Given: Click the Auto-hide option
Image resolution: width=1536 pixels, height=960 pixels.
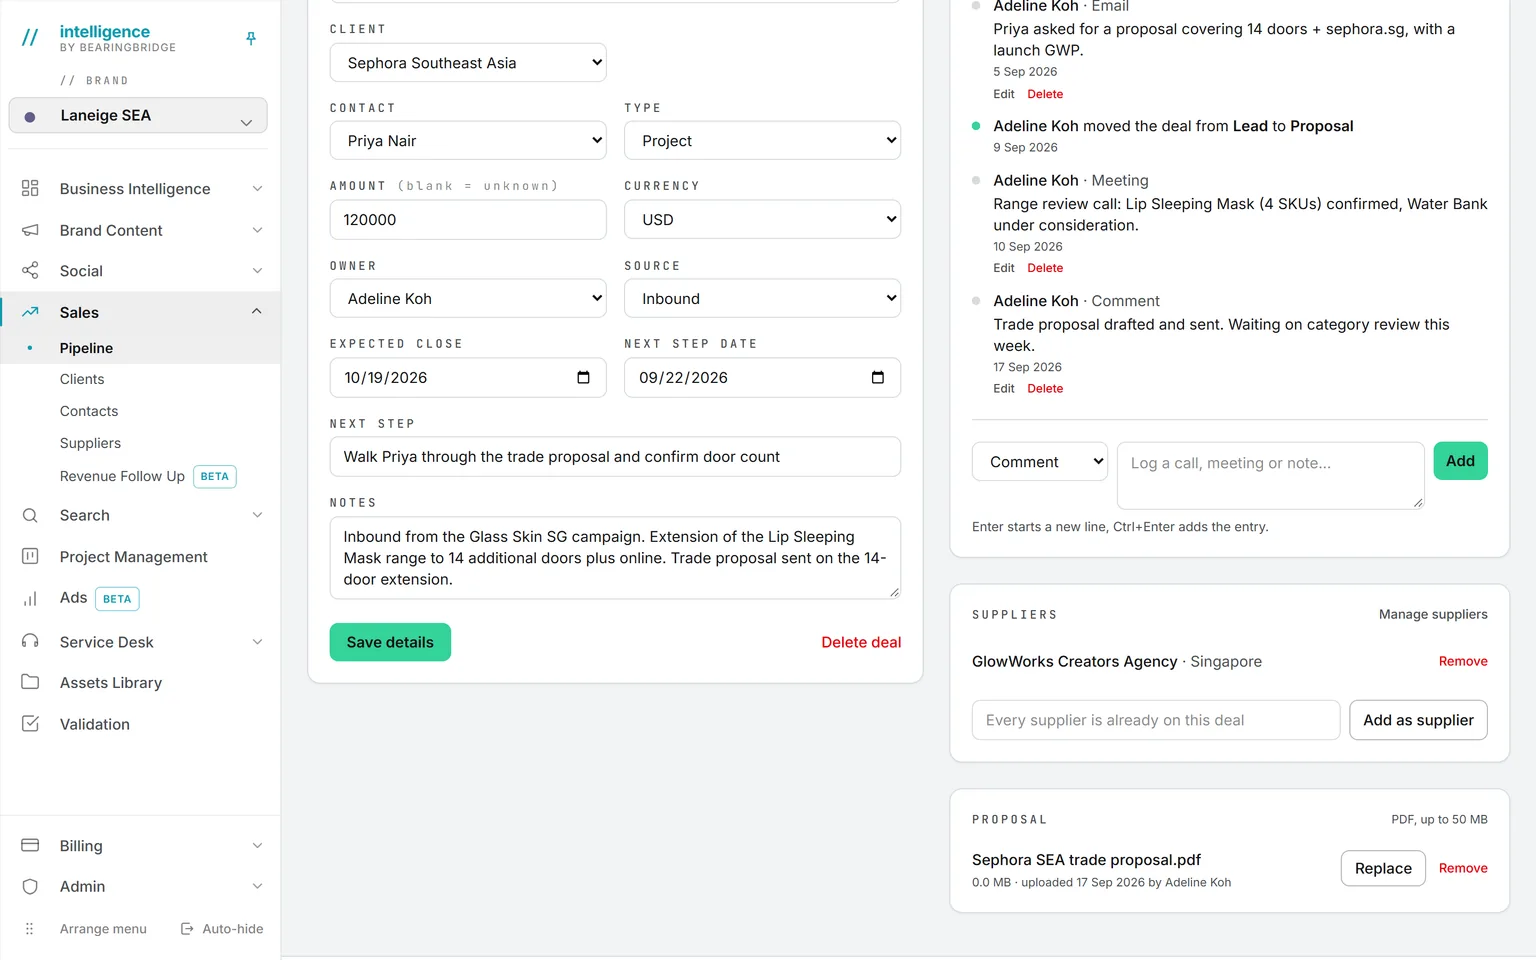Looking at the screenshot, I should tap(233, 929).
